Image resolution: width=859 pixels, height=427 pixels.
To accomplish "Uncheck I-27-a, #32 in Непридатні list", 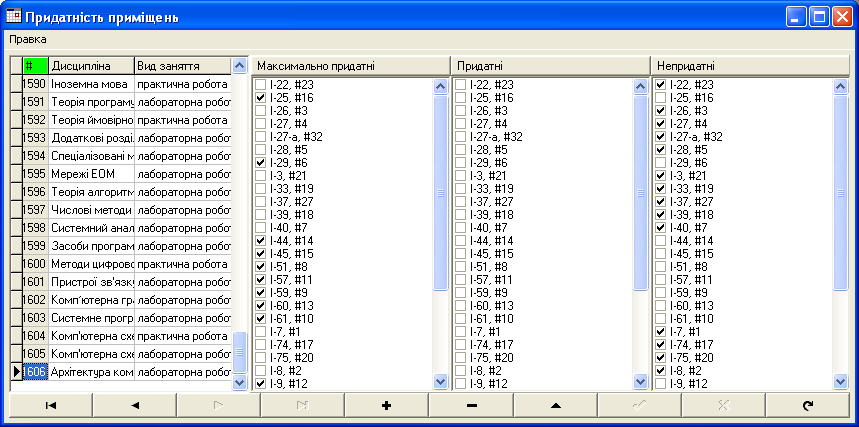I will tap(661, 136).
